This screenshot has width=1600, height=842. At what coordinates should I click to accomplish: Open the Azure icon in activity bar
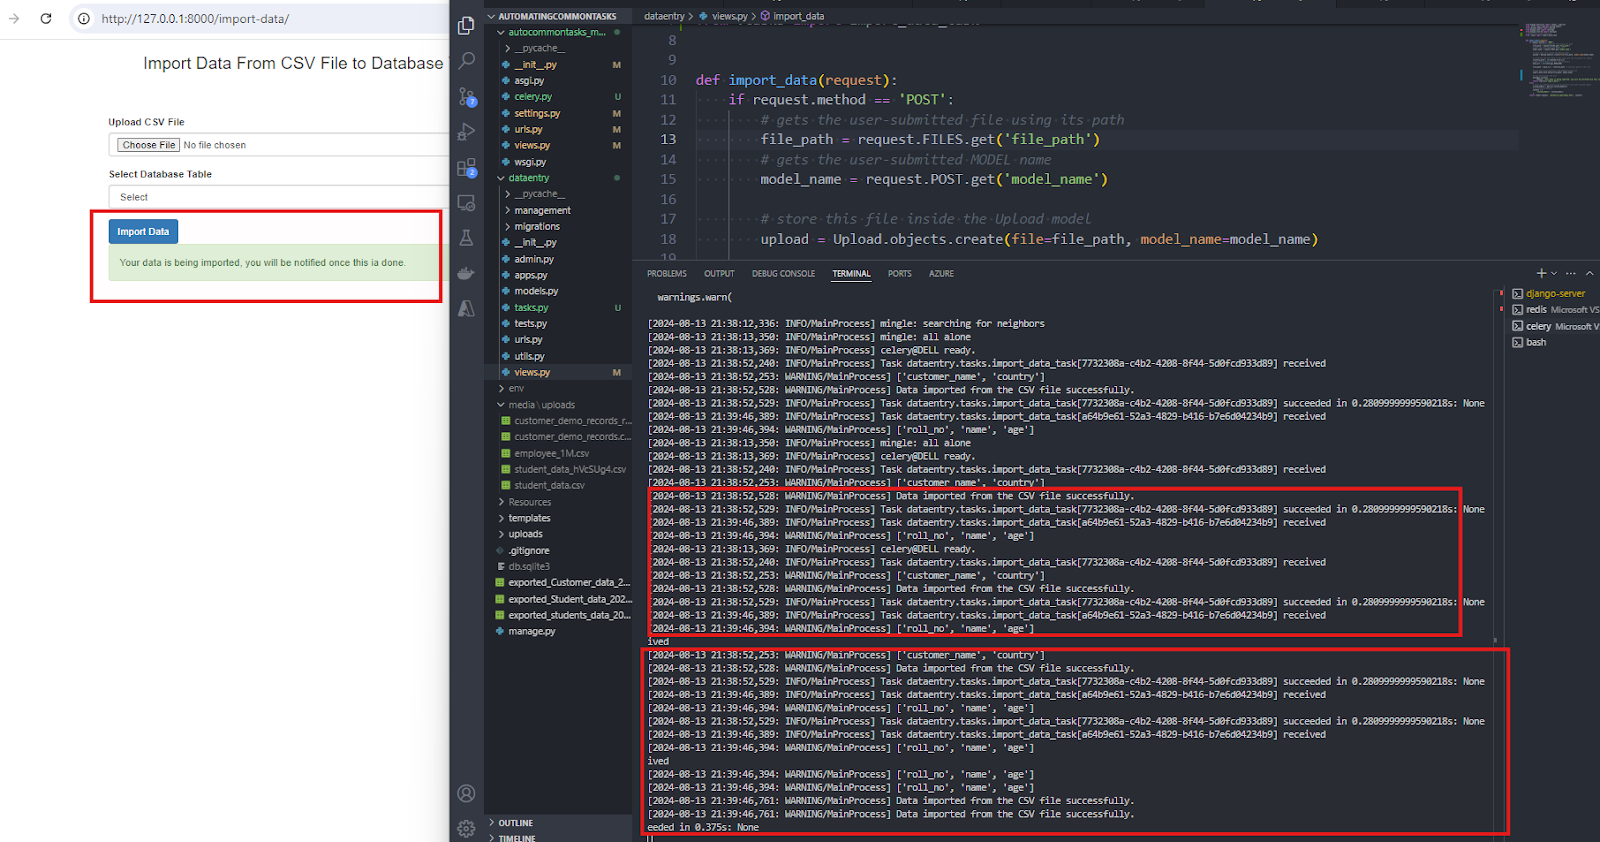[466, 308]
